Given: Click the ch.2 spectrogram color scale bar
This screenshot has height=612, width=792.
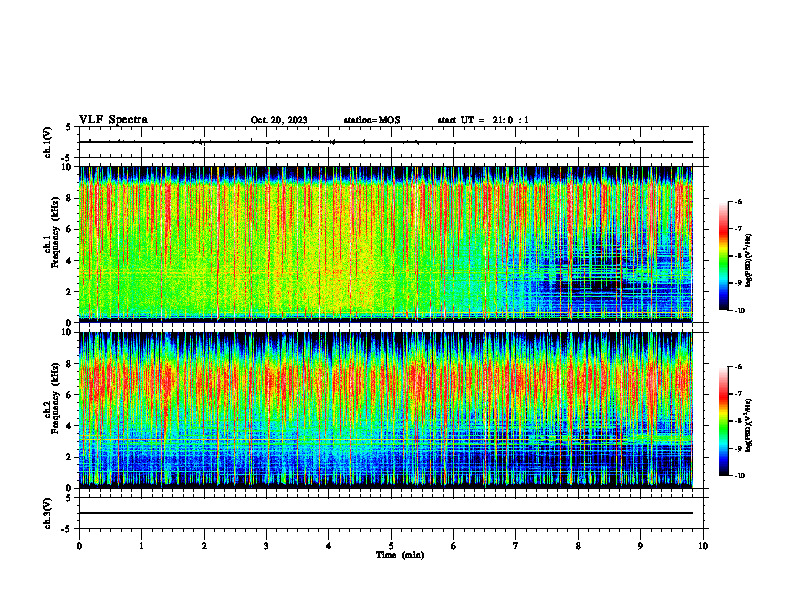Looking at the screenshot, I should [724, 421].
